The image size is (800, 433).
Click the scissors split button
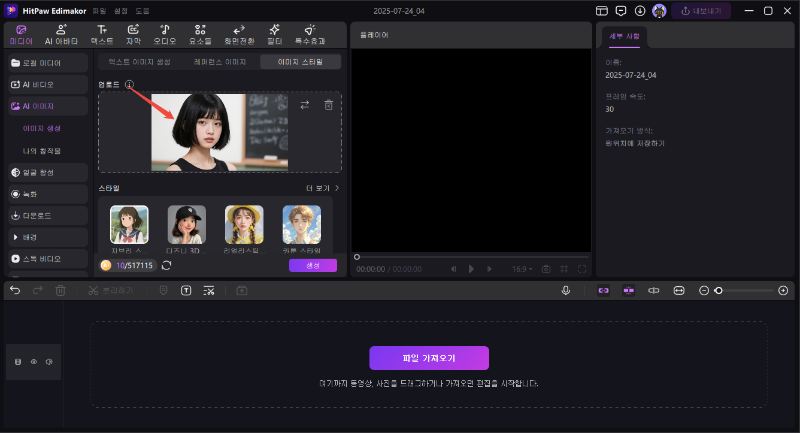(x=110, y=290)
